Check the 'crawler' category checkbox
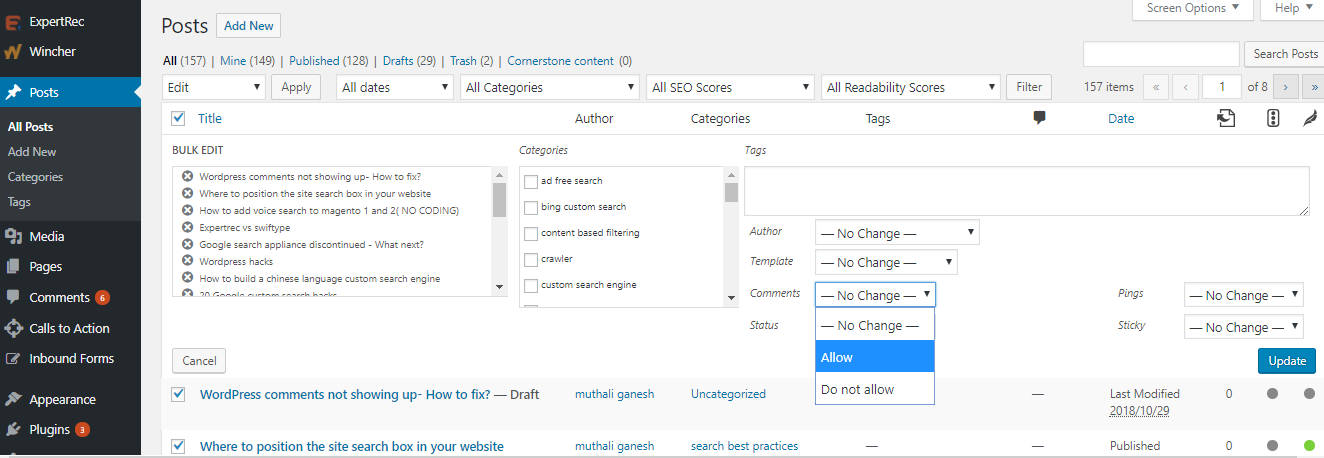 pos(531,259)
